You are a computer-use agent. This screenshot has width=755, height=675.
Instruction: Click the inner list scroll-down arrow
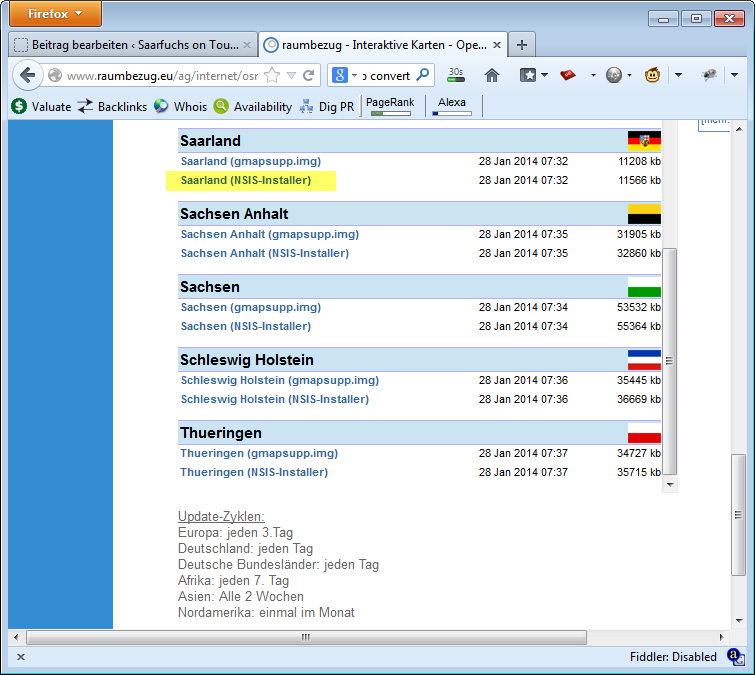point(670,484)
